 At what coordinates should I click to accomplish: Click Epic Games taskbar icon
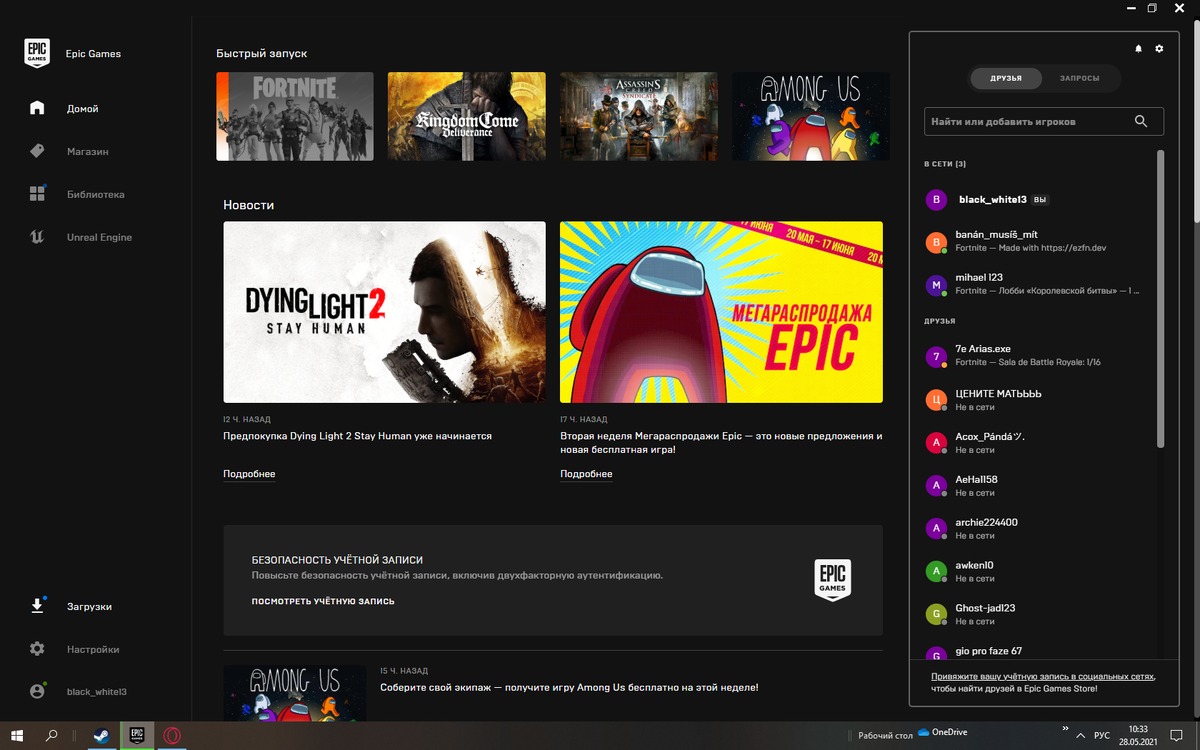[x=137, y=735]
